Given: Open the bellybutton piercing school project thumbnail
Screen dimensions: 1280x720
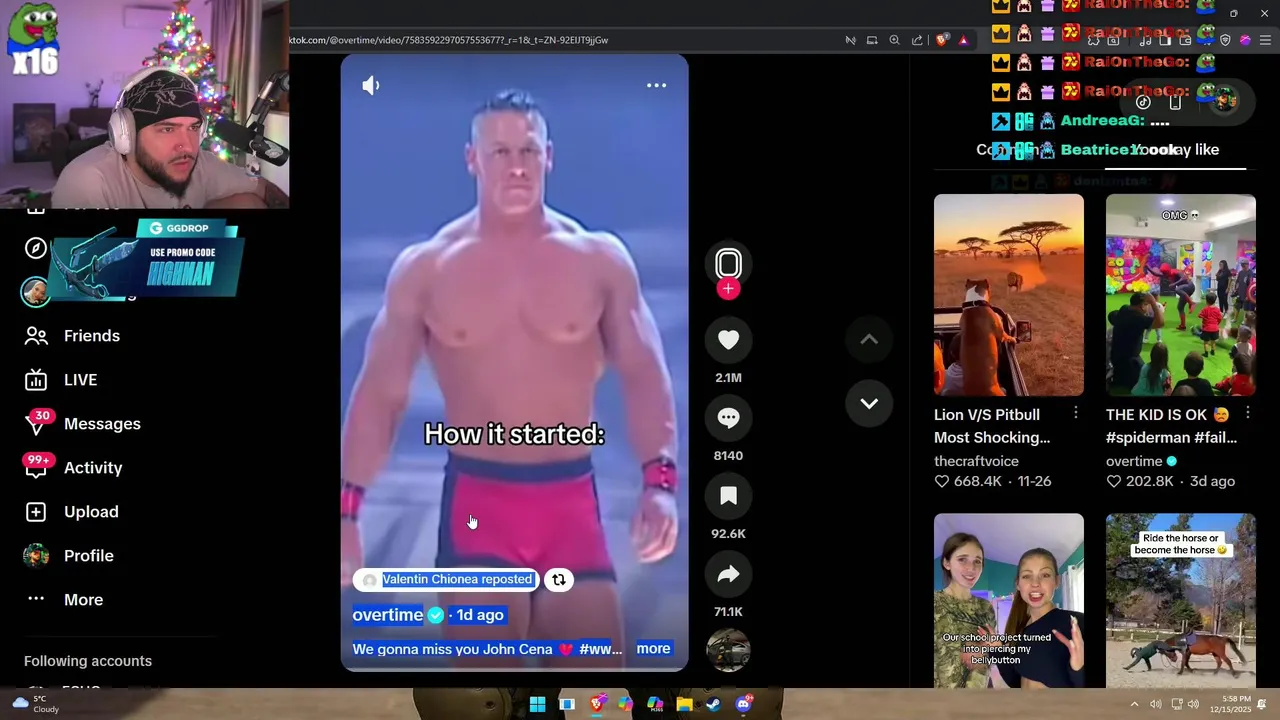Looking at the screenshot, I should point(1009,600).
